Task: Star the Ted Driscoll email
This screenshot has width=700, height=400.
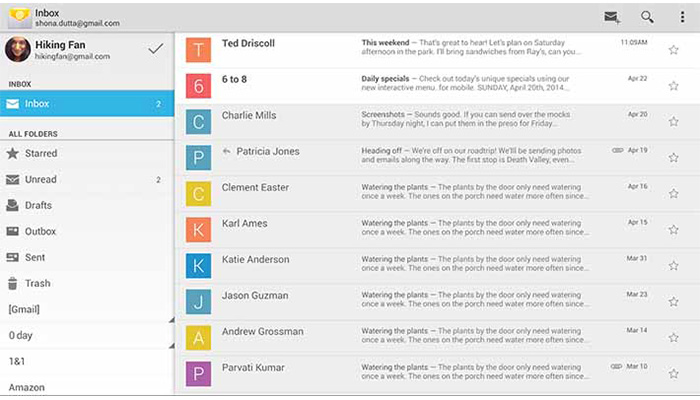Action: click(x=674, y=50)
